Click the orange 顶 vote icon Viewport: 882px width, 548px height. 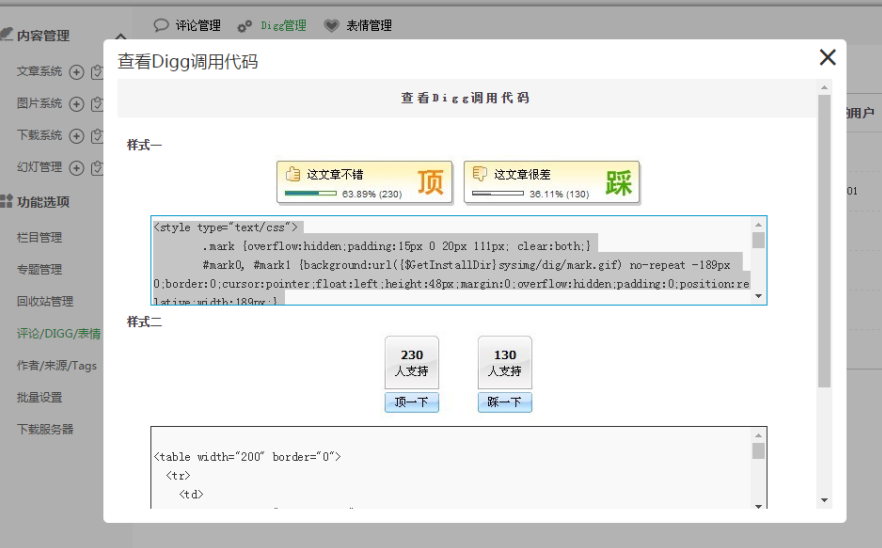[430, 183]
